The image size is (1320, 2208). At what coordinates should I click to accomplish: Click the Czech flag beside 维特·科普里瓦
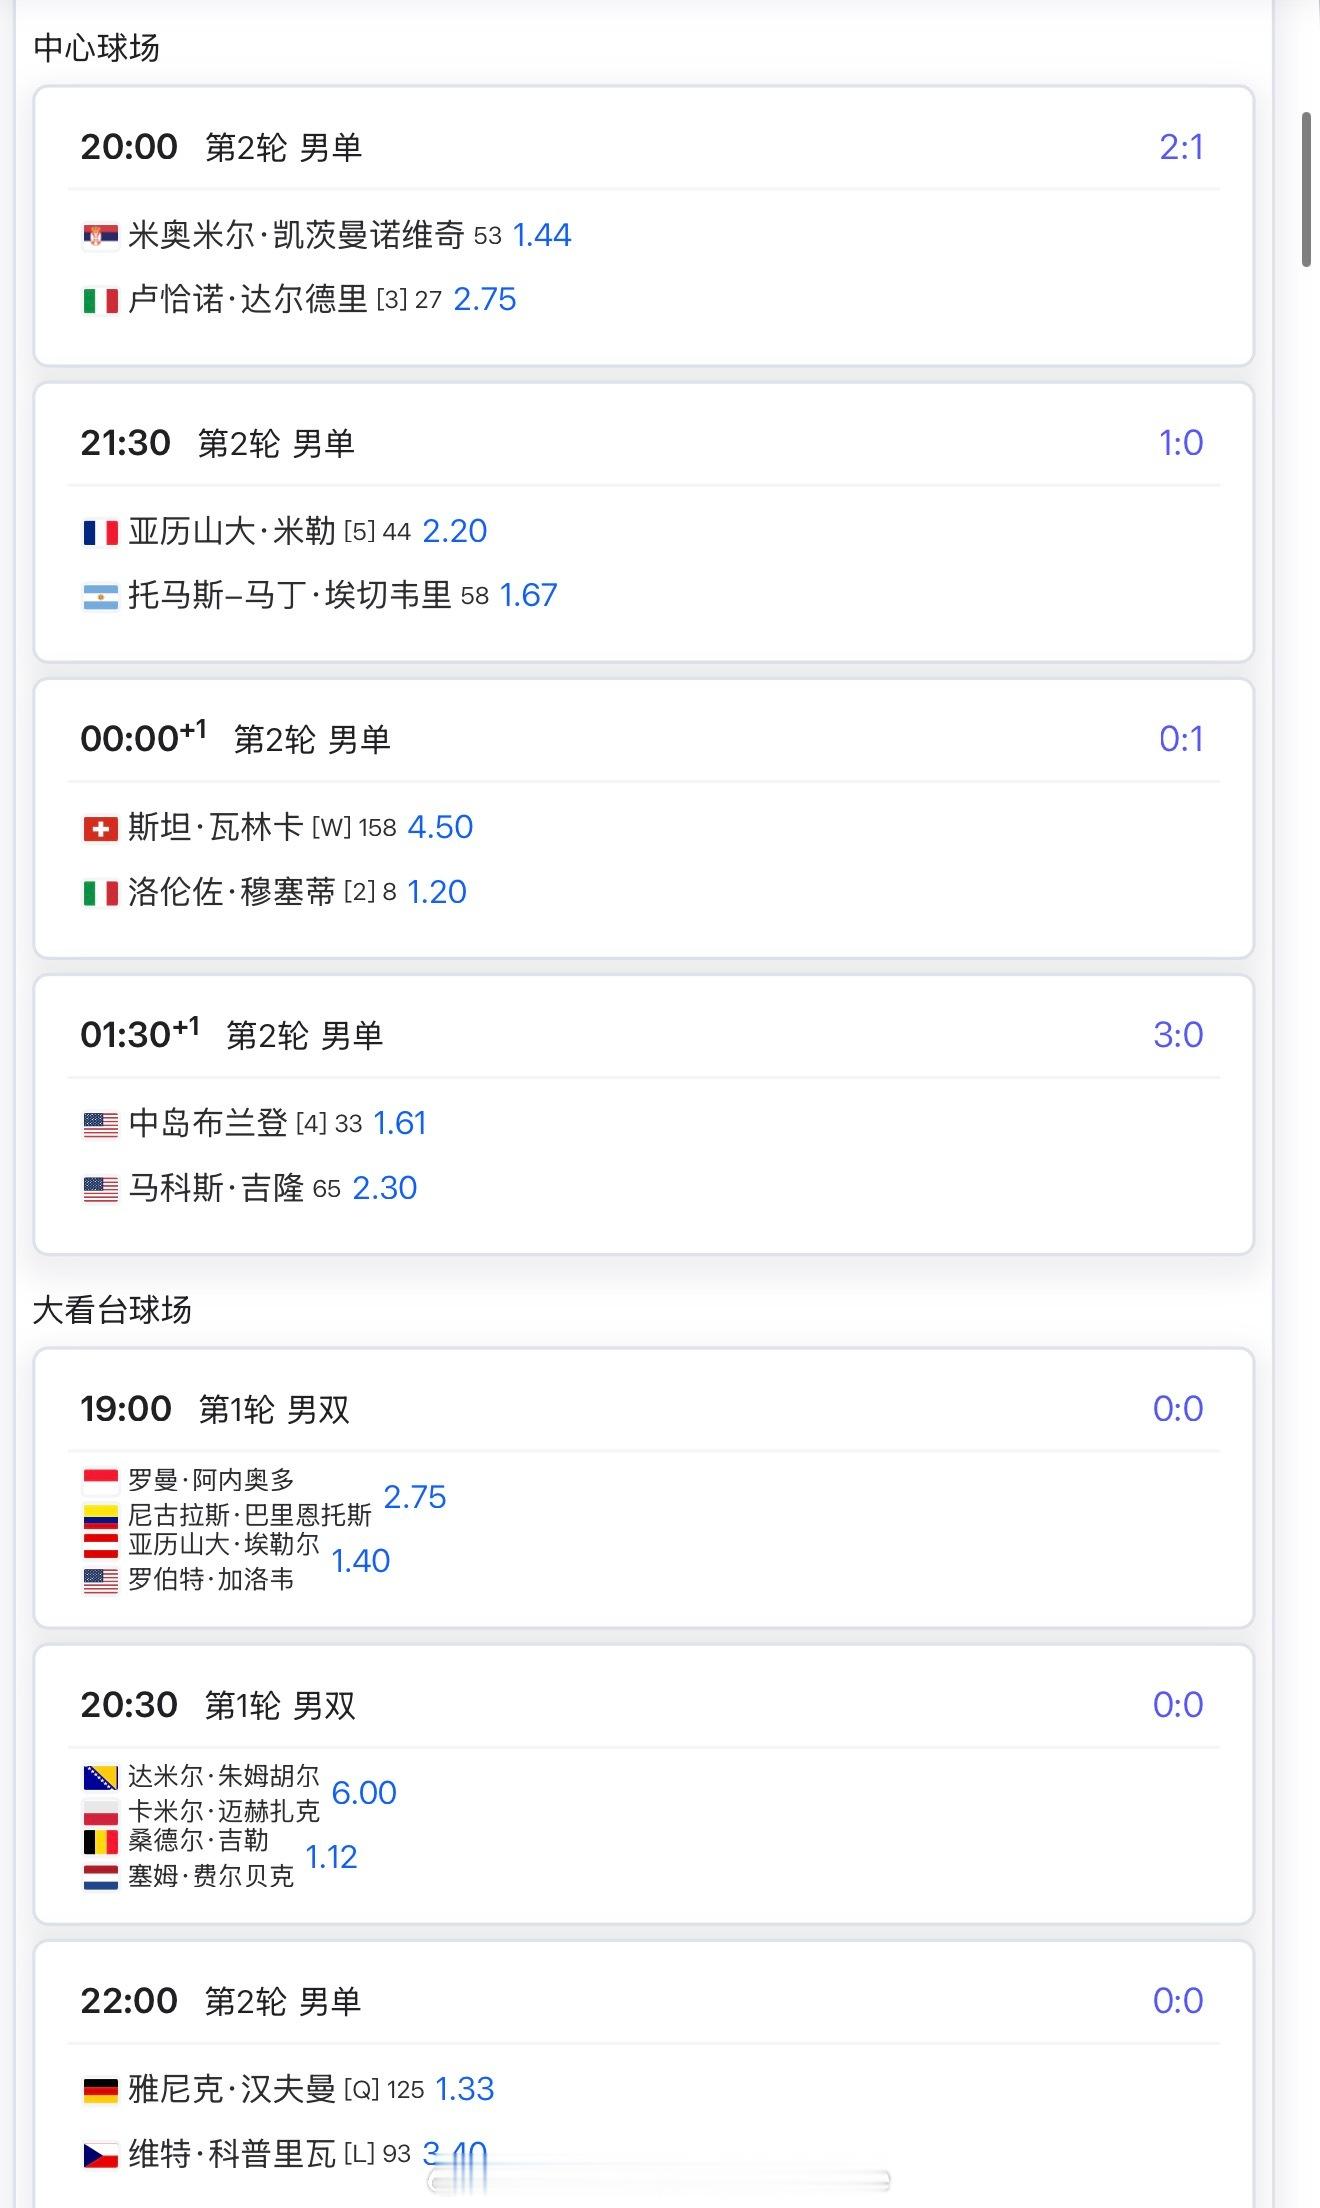click(100, 2155)
